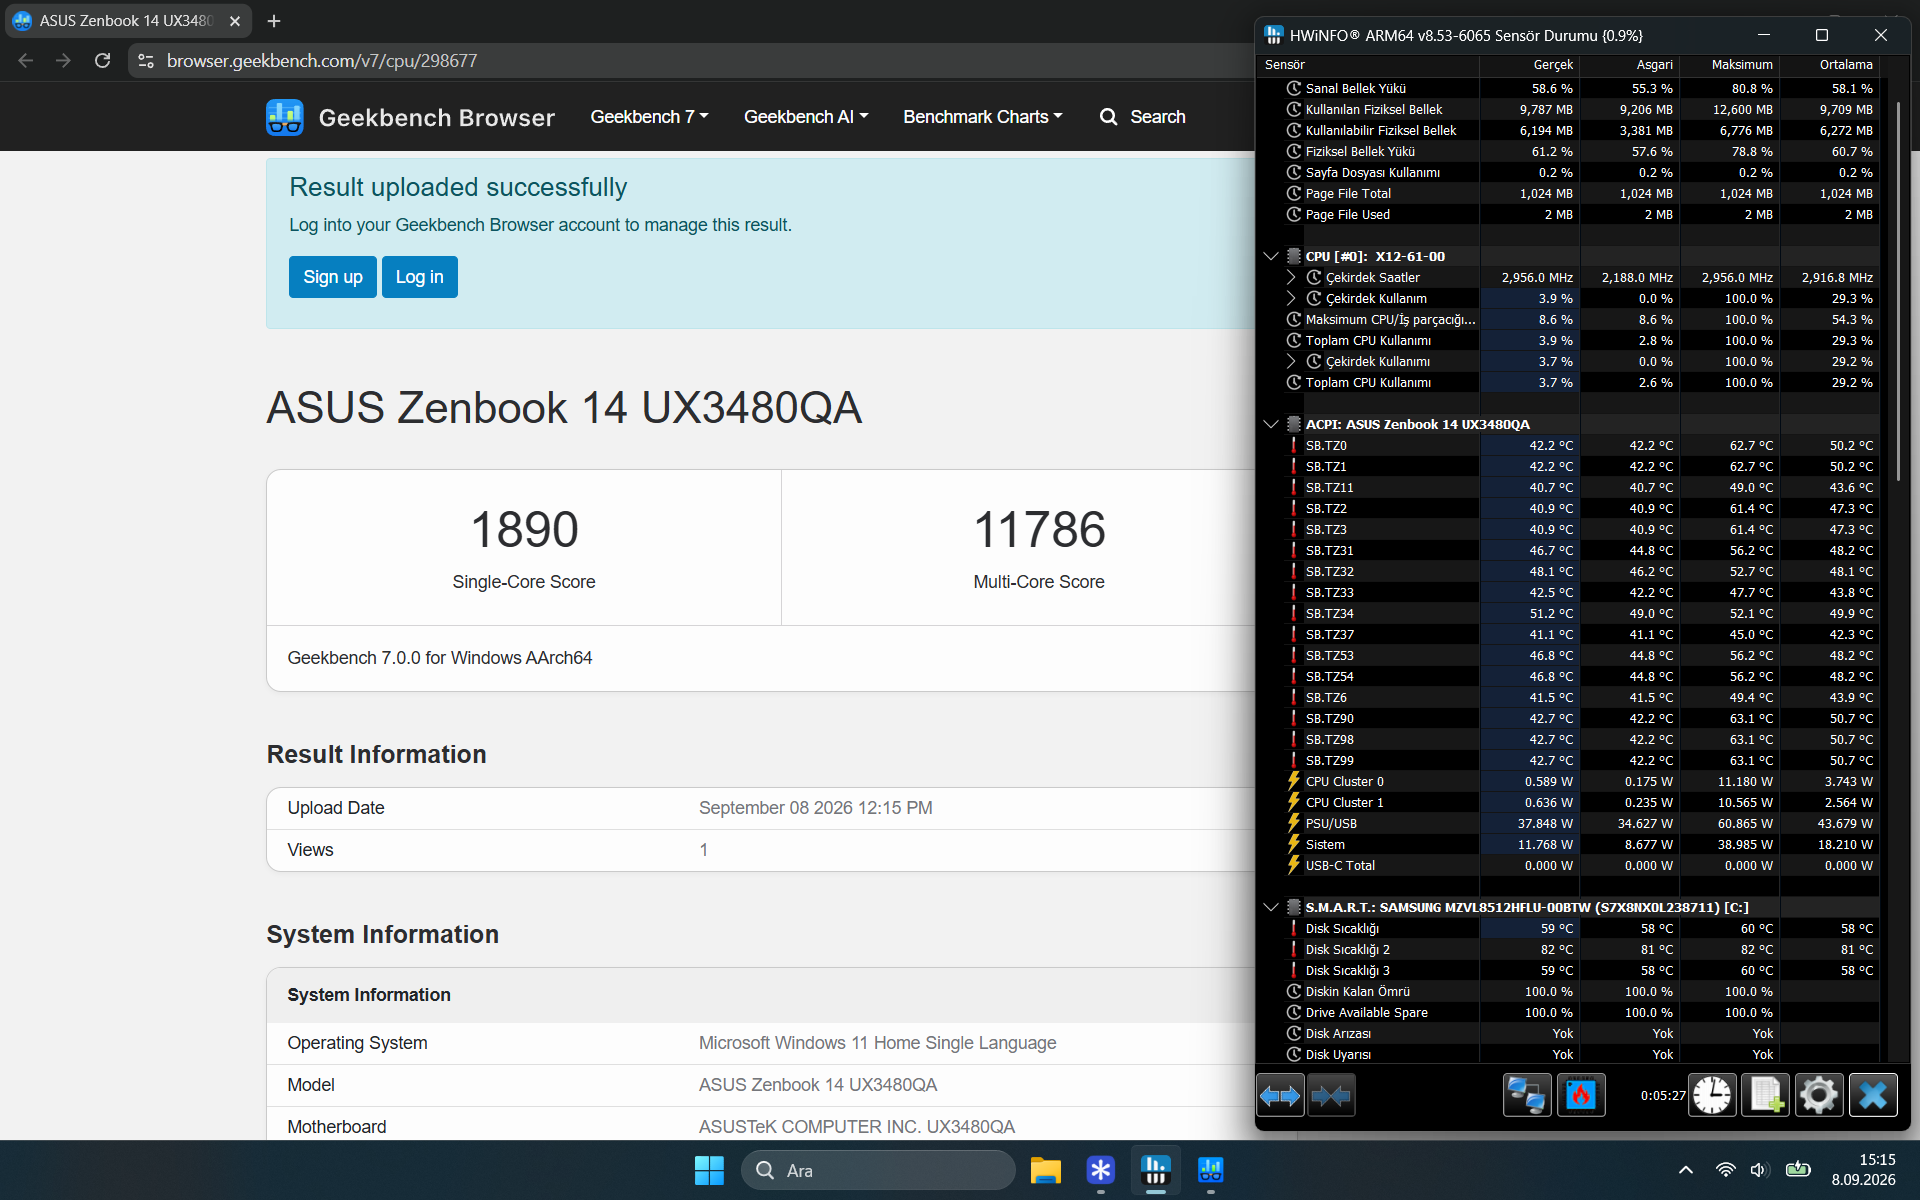Open a new browser tab
The width and height of the screenshot is (1920, 1200).
pos(274,21)
